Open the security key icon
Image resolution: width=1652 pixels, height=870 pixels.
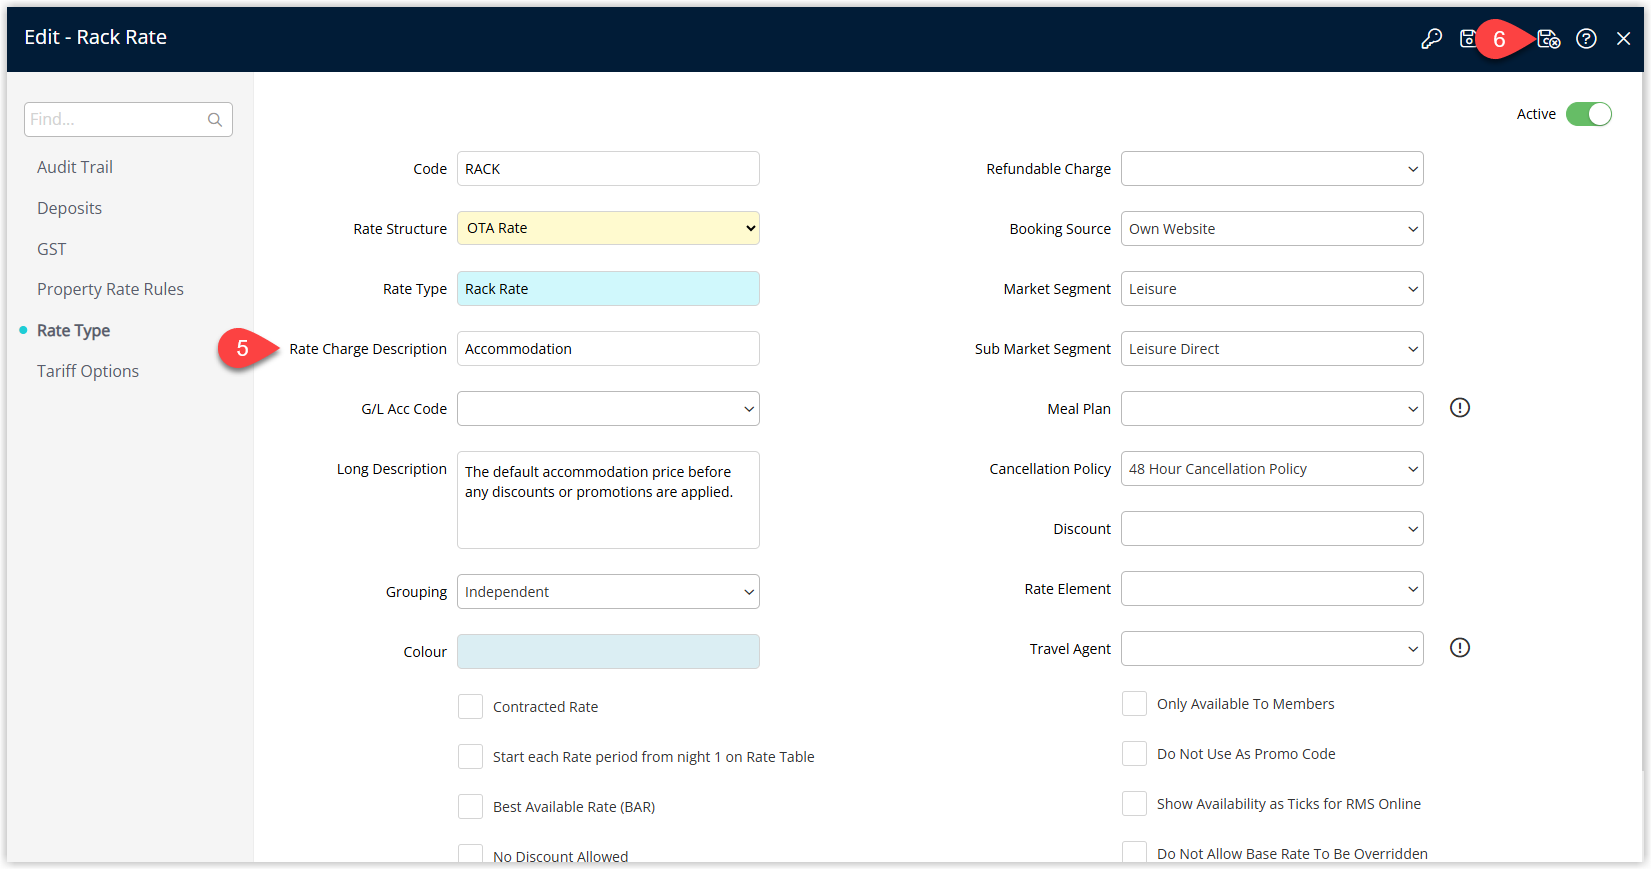click(1431, 39)
